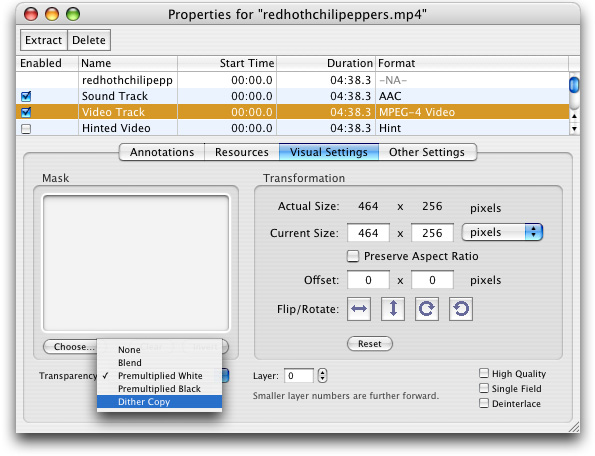Click the horizontal Offset field
This screenshot has width=595, height=456.
[x=368, y=280]
